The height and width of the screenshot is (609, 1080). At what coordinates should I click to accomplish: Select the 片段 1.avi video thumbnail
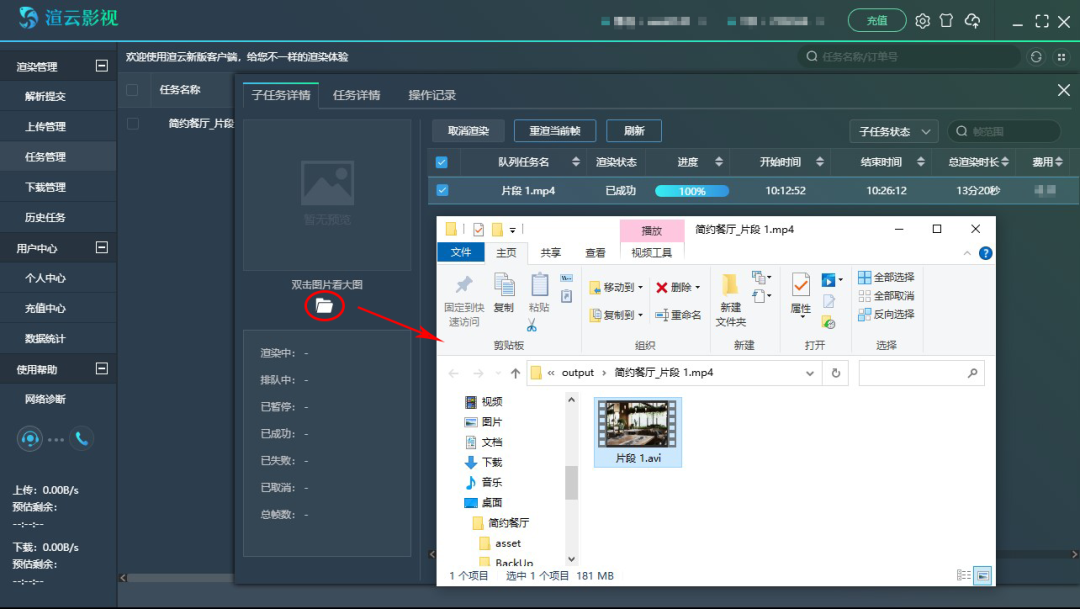click(637, 424)
